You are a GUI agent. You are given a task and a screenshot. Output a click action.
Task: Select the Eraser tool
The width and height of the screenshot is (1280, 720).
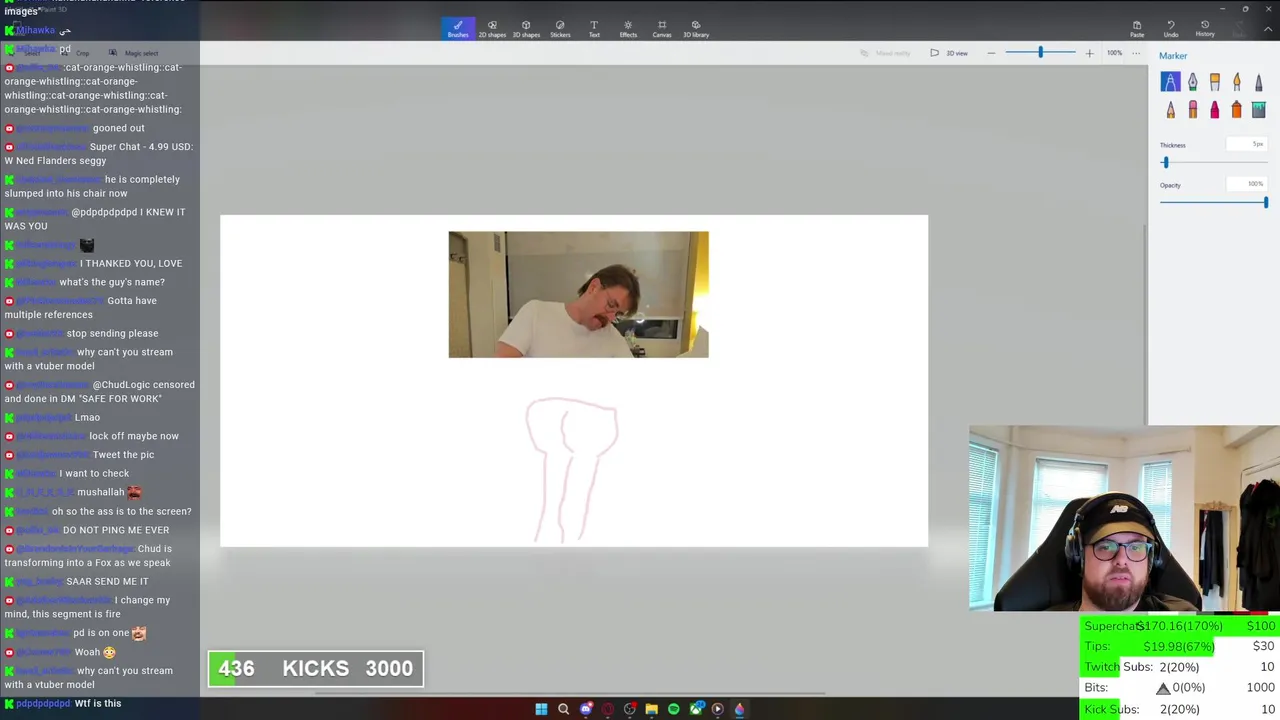tap(1192, 109)
